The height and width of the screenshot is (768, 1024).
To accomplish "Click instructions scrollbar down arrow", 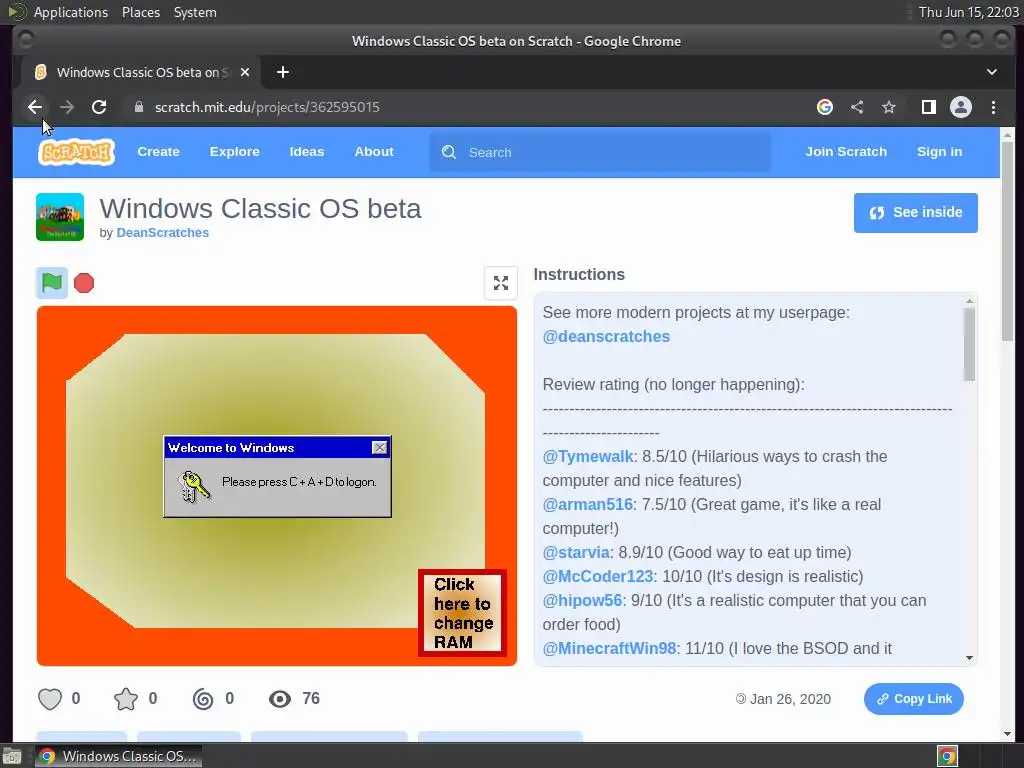I will click(969, 658).
